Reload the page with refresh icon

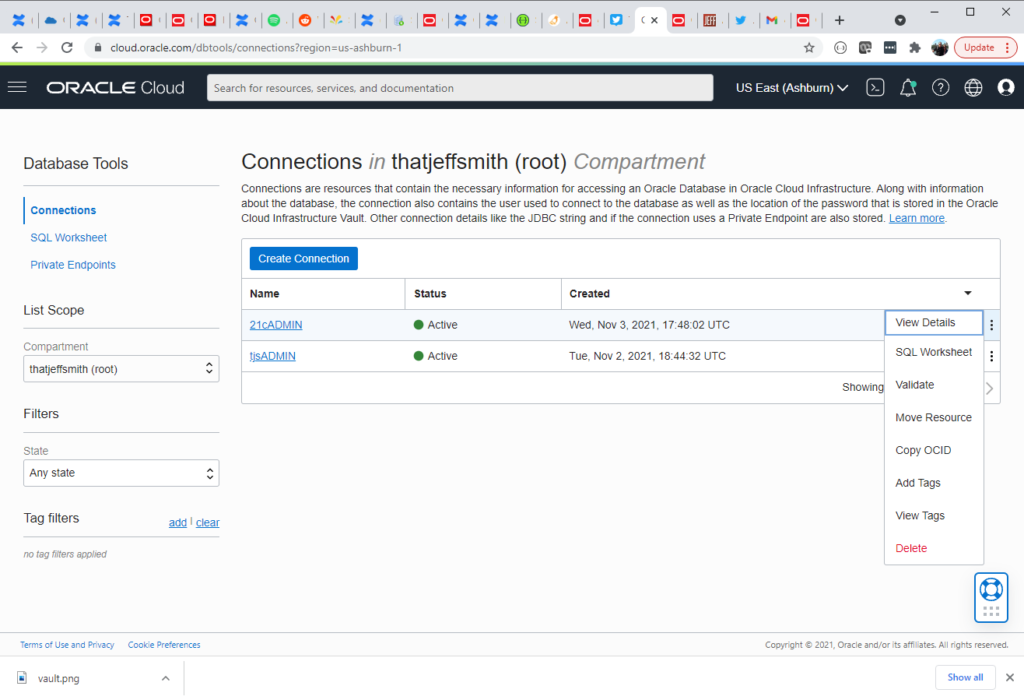pyautogui.click(x=67, y=48)
